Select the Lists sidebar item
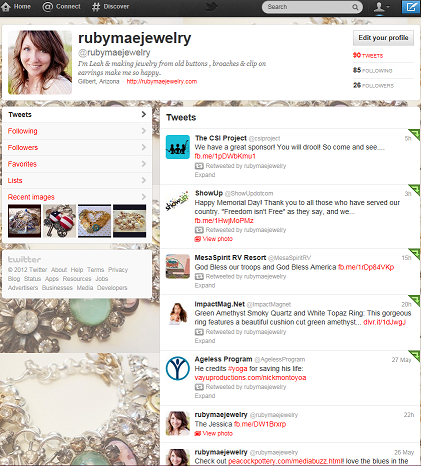This screenshot has height=466, width=421. [77, 180]
